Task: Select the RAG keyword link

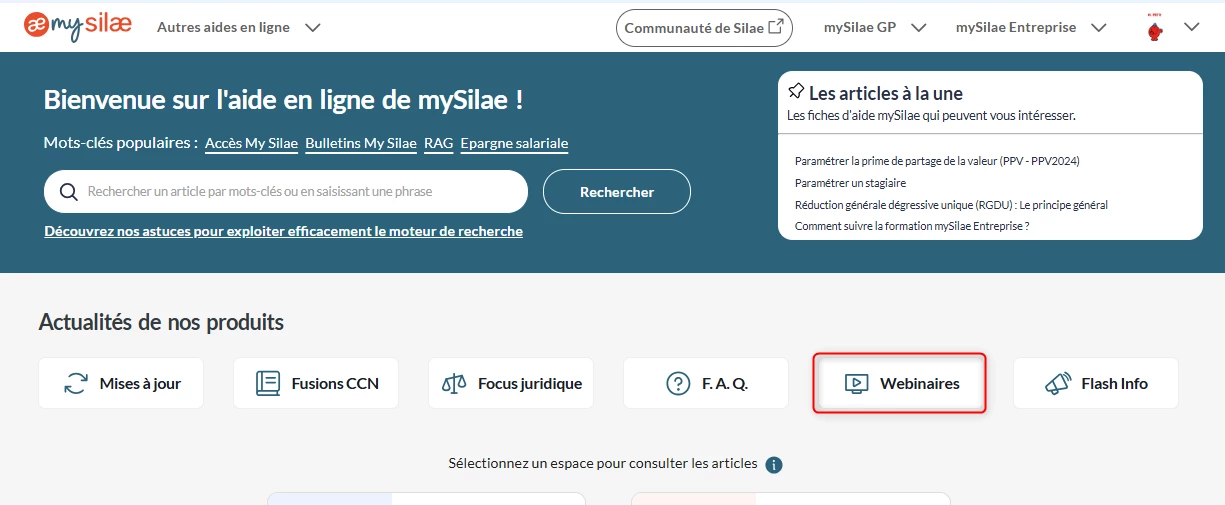Action: (x=438, y=143)
